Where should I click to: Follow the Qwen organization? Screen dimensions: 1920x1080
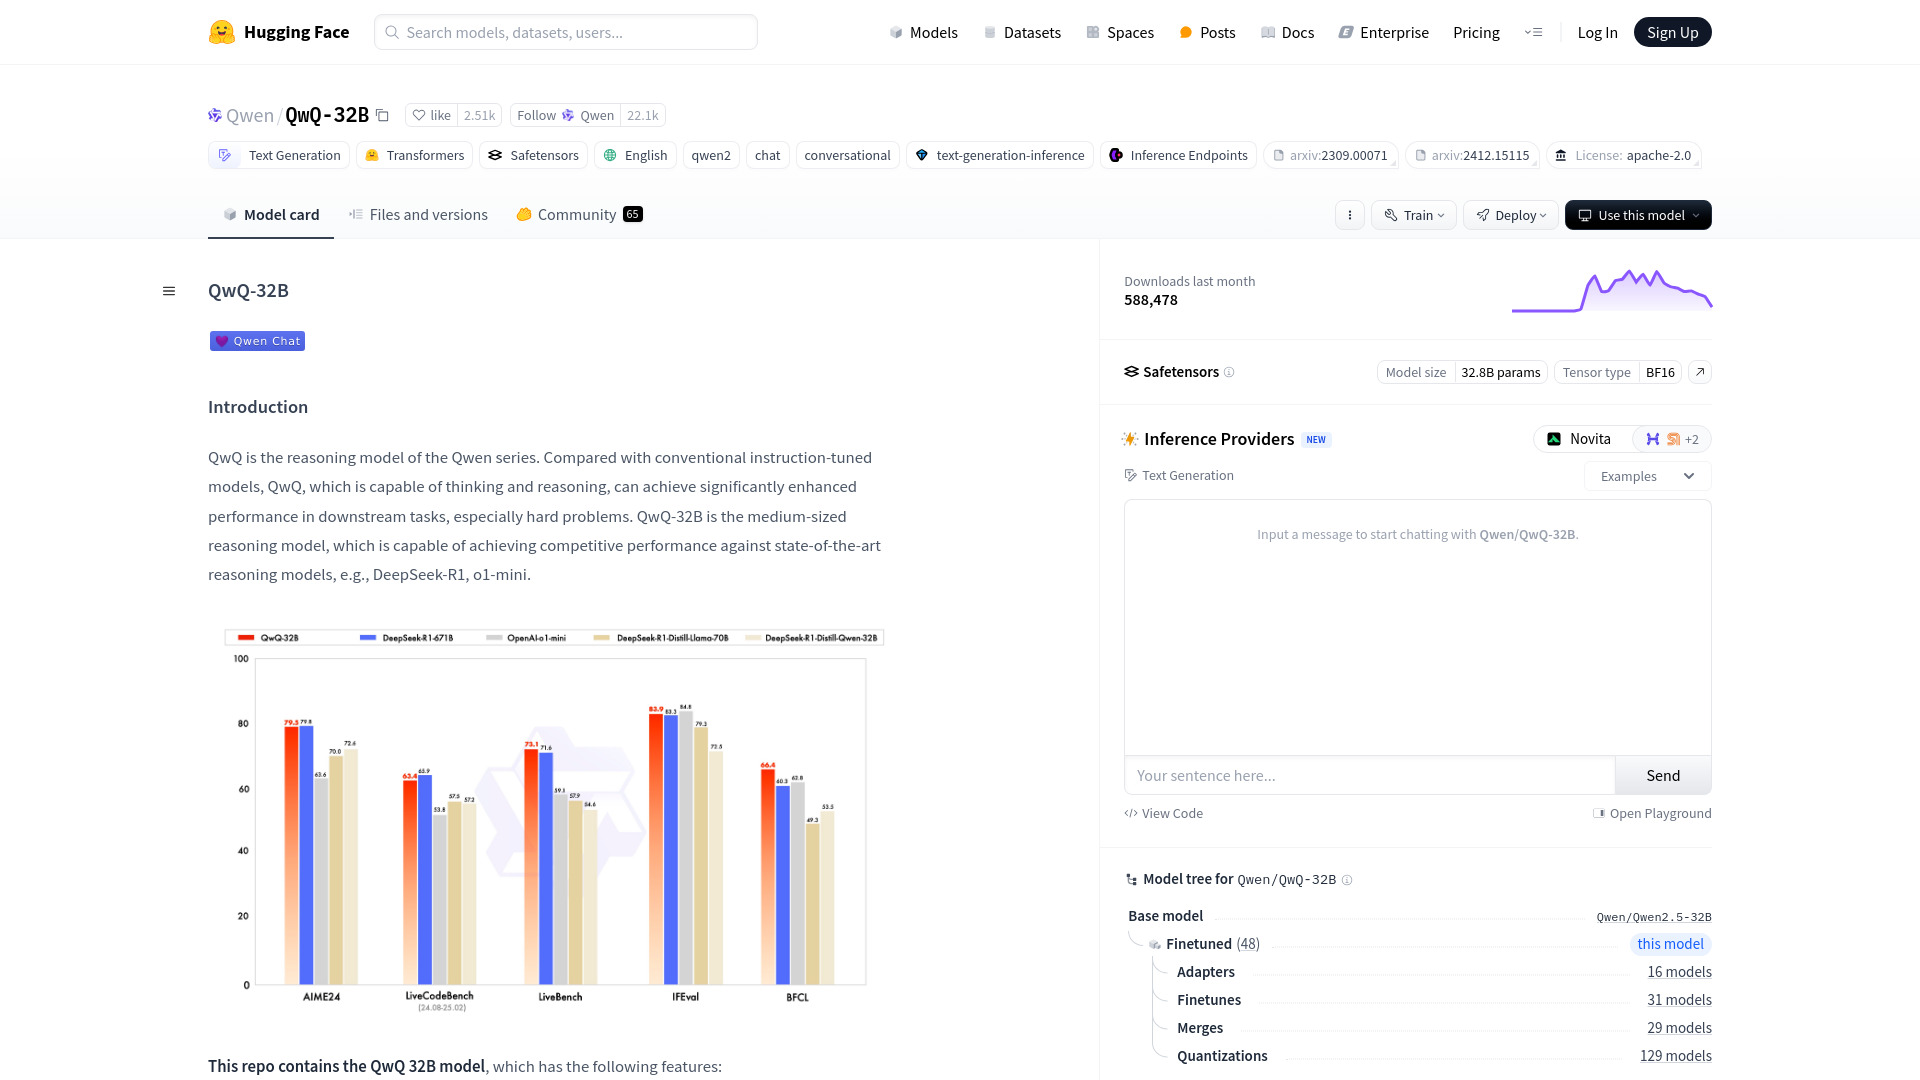coord(565,116)
